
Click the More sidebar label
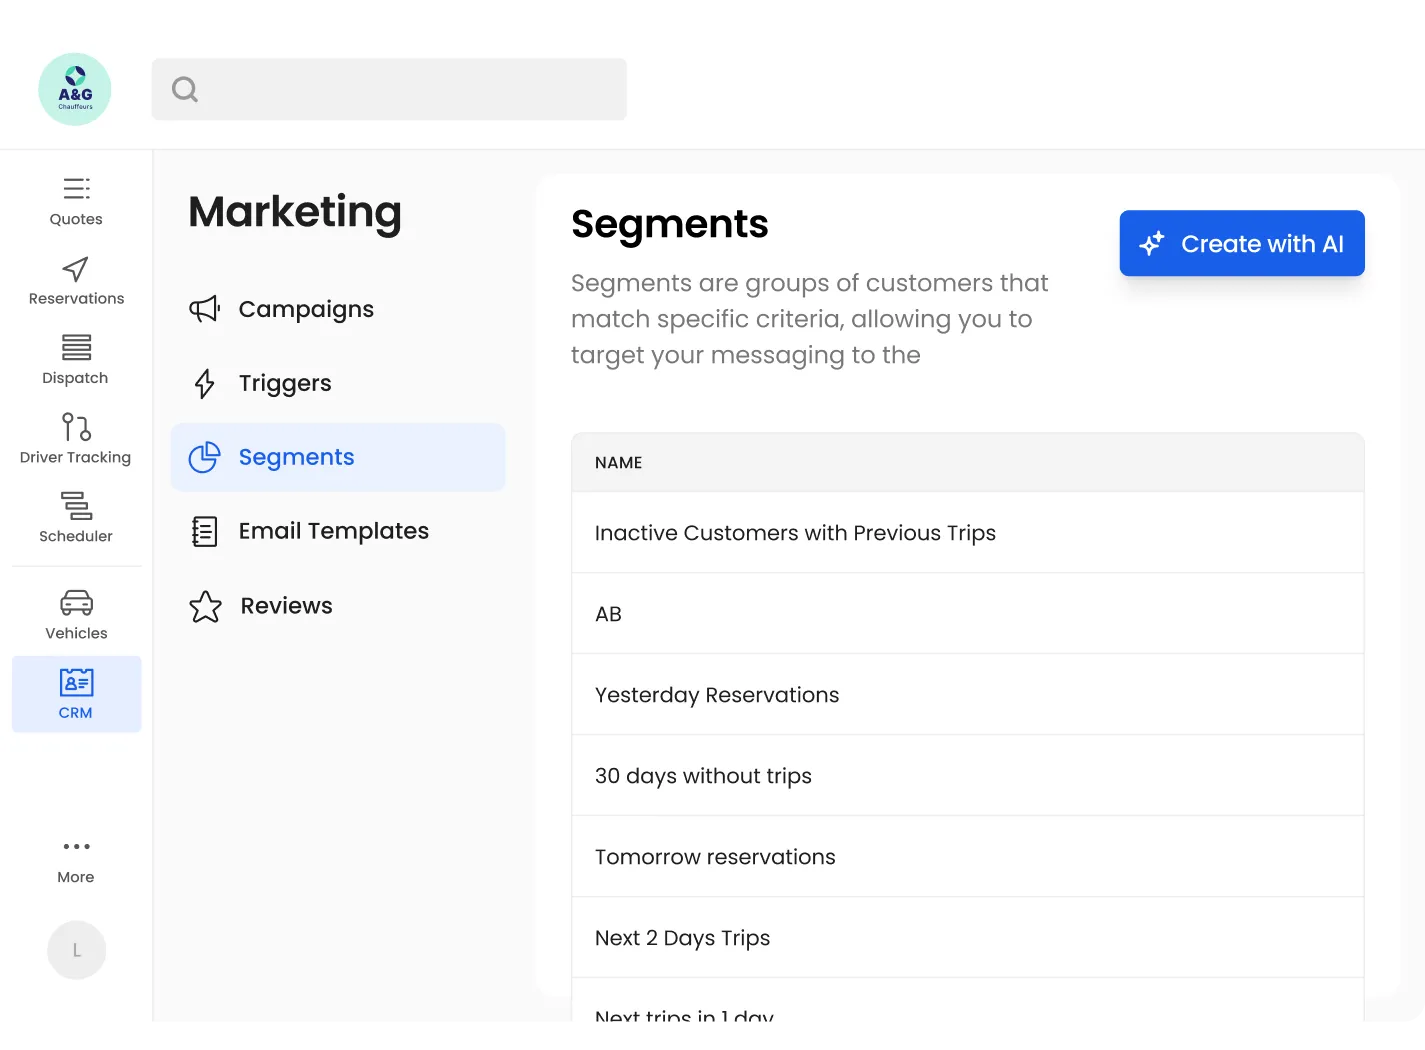point(76,877)
